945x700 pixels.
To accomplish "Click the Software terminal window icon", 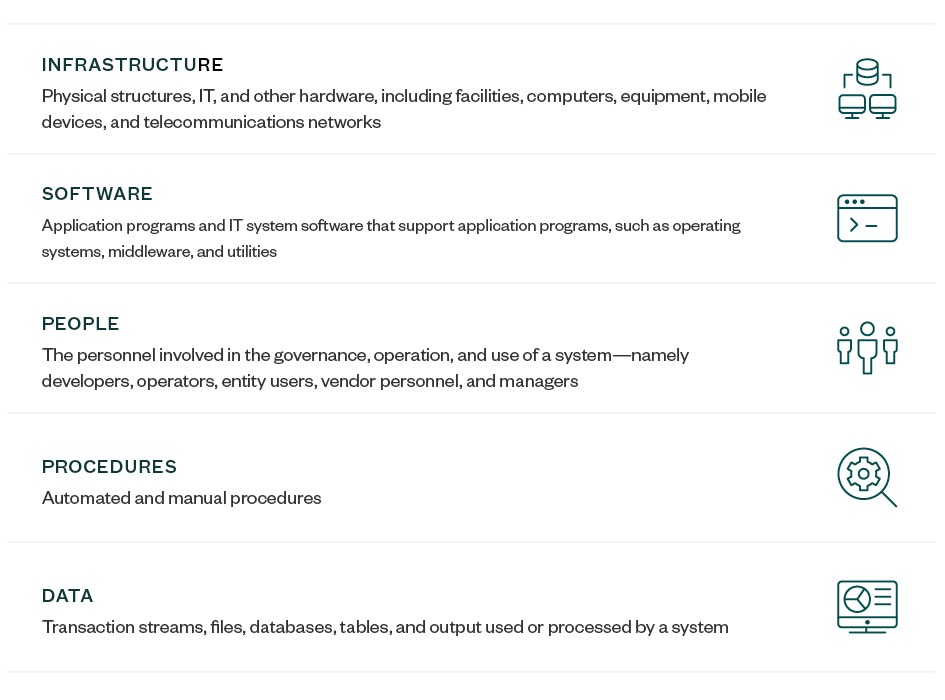I will (867, 218).
